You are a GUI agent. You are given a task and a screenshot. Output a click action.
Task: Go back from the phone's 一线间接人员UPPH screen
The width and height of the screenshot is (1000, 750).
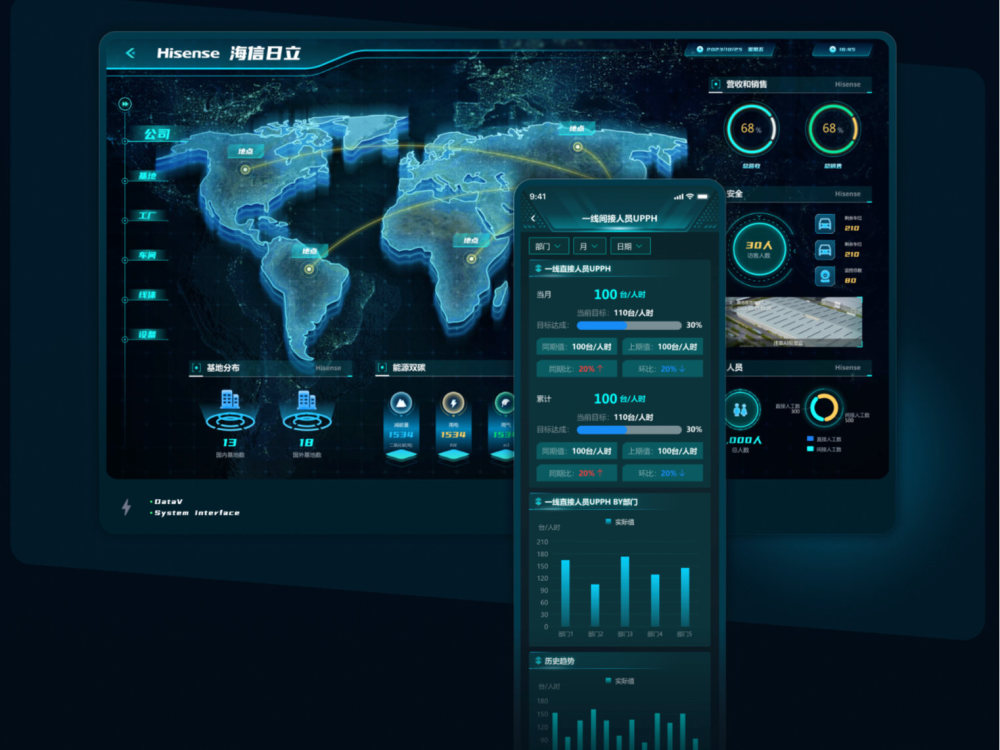[x=533, y=218]
